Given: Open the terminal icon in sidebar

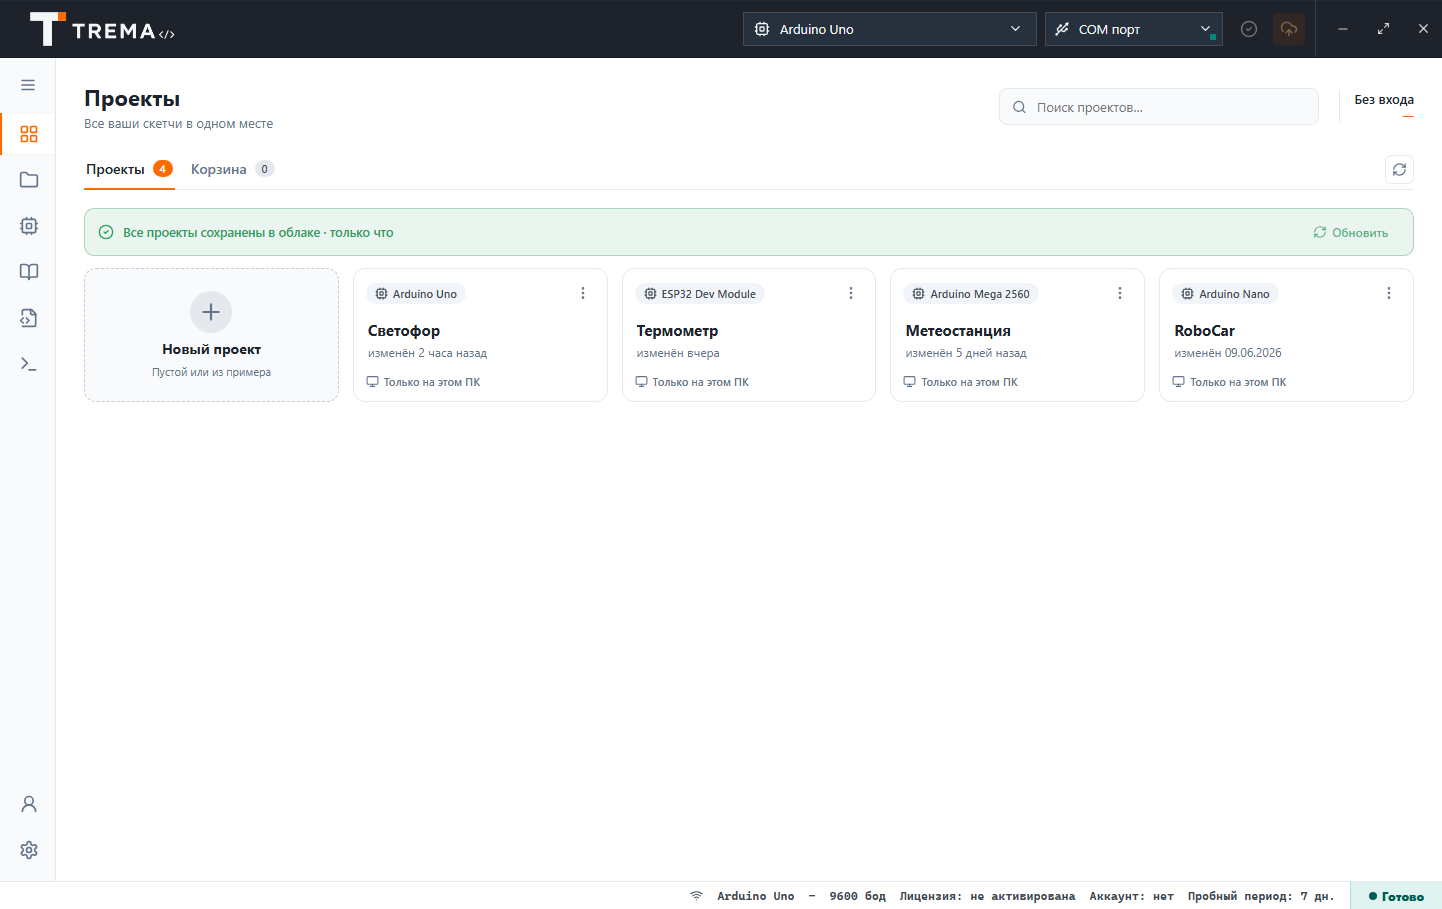Looking at the screenshot, I should click(x=29, y=364).
